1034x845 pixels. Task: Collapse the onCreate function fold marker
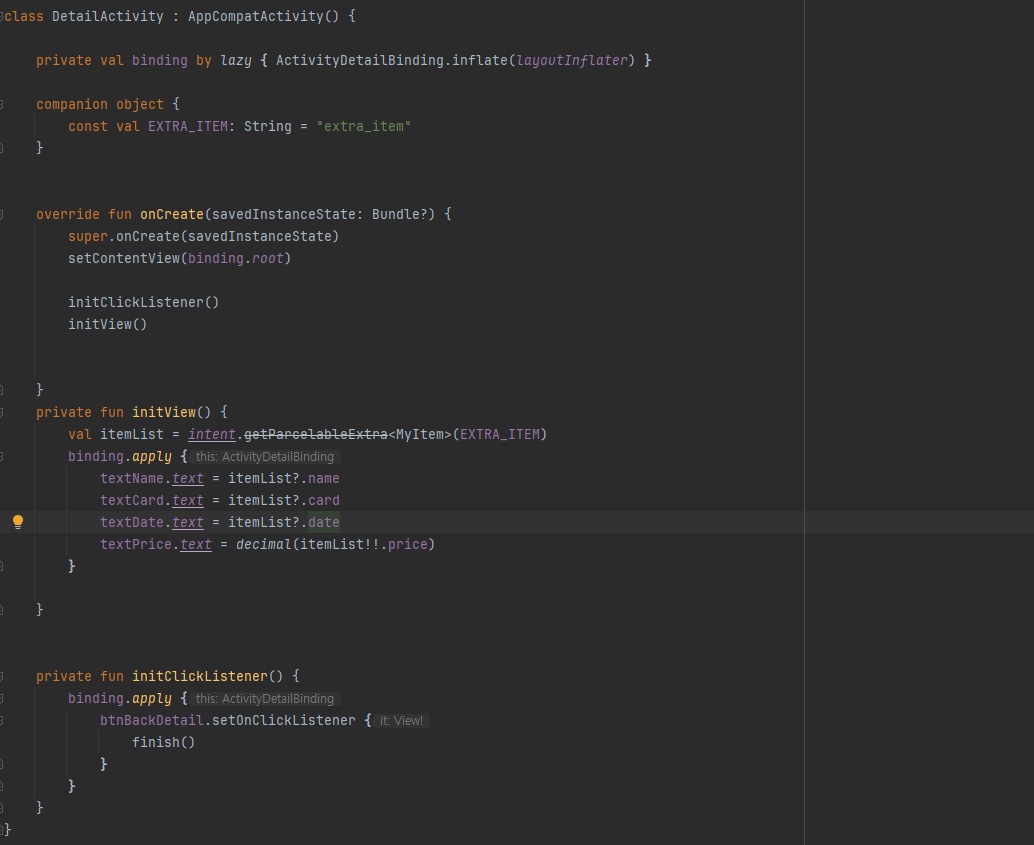coord(2,214)
